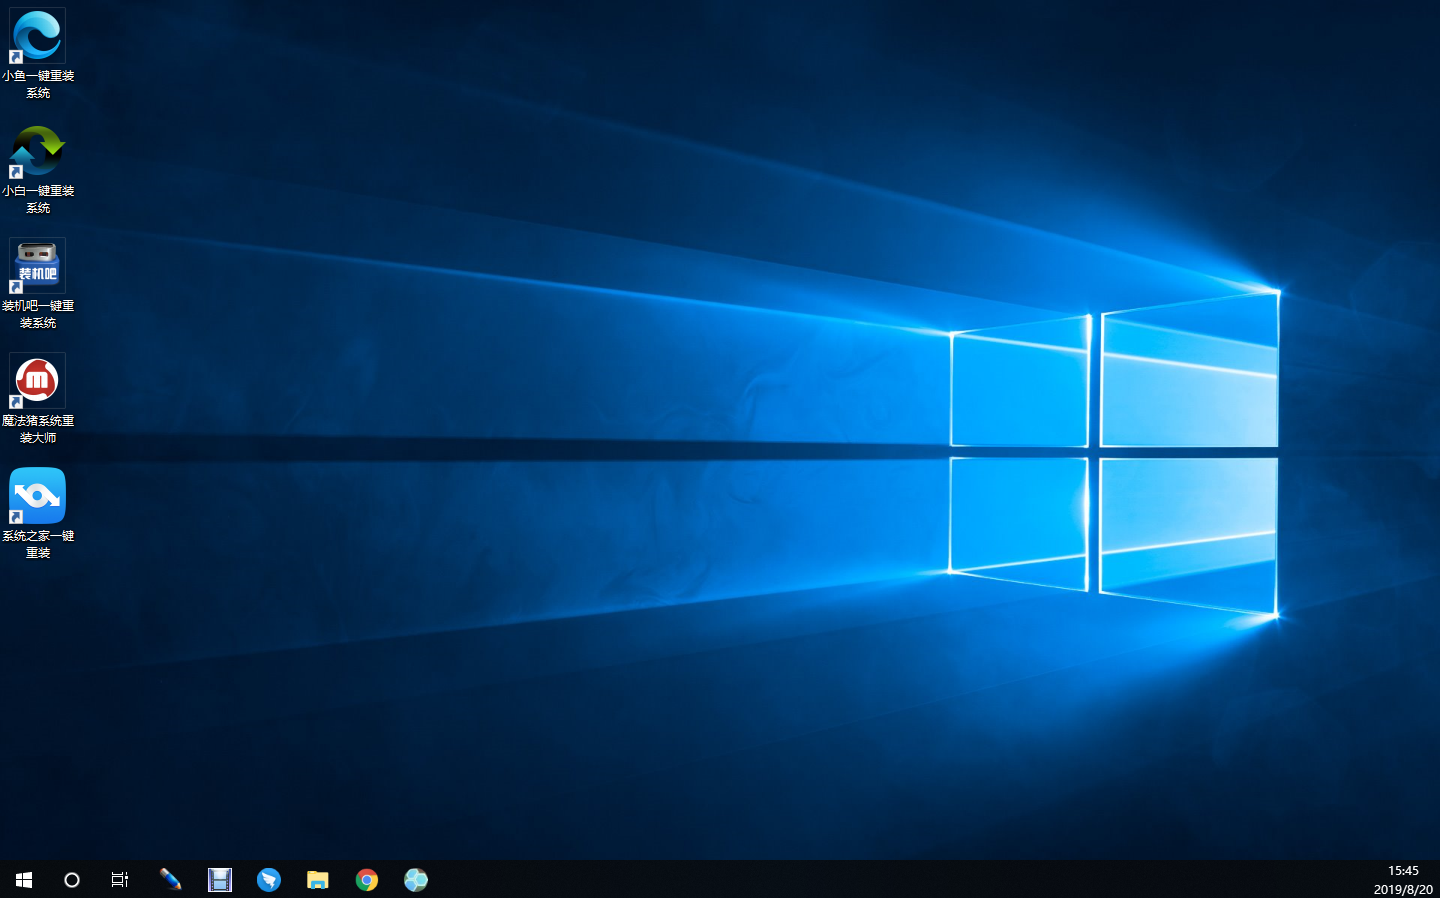The height and width of the screenshot is (898, 1440).
Task: Launch the blue Thunder download app
Action: pyautogui.click(x=269, y=879)
